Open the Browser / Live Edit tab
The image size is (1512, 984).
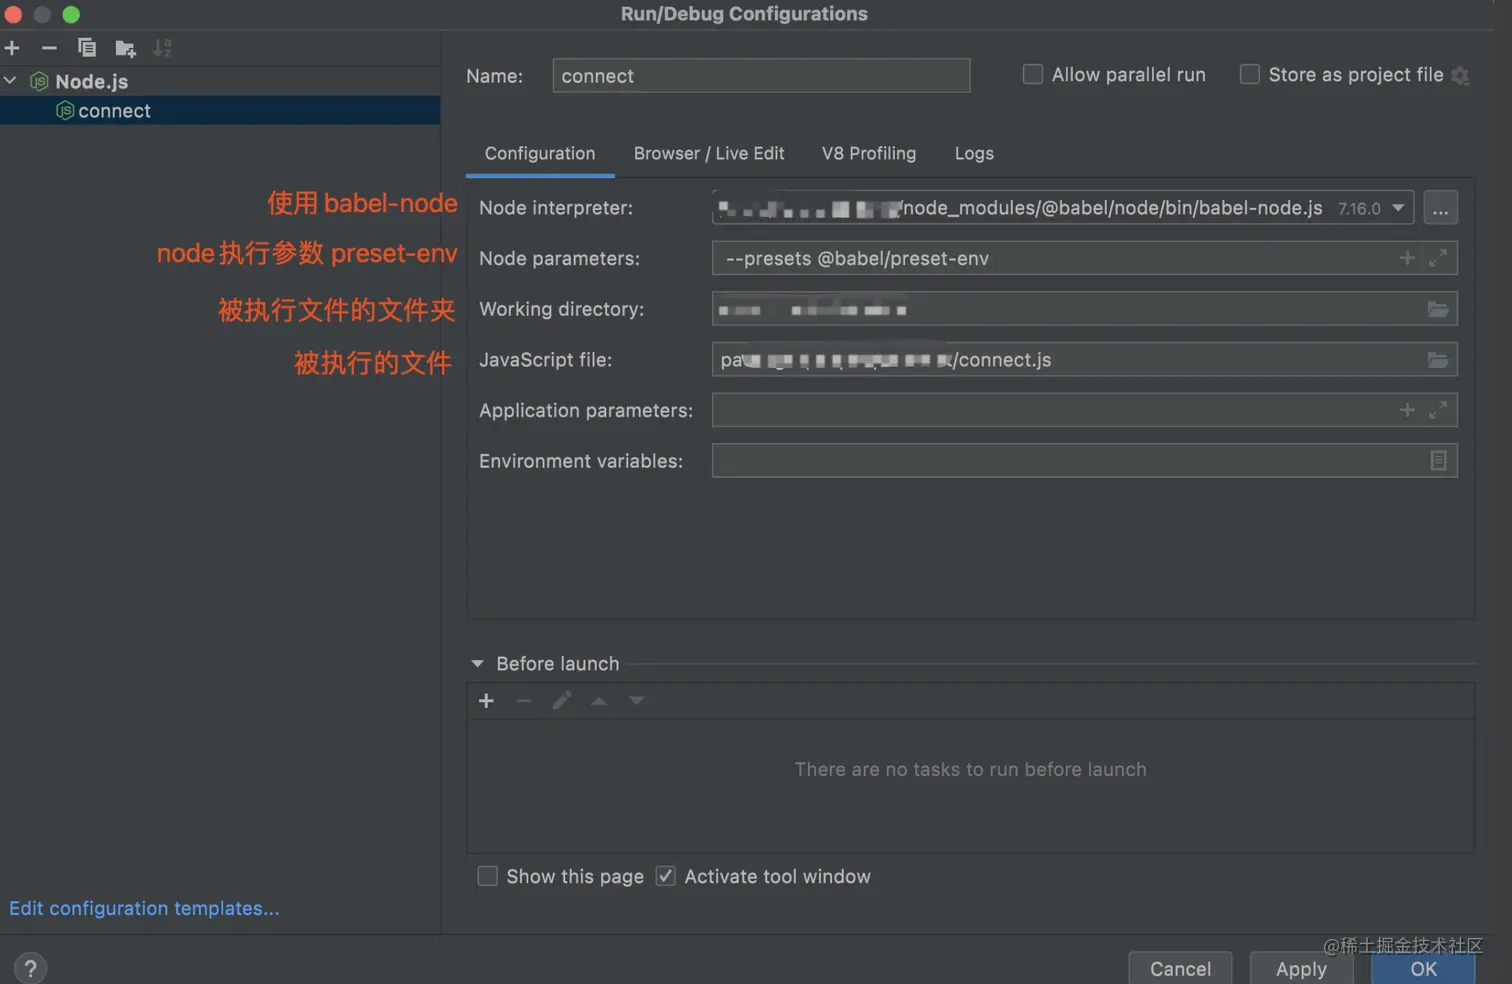pos(709,154)
